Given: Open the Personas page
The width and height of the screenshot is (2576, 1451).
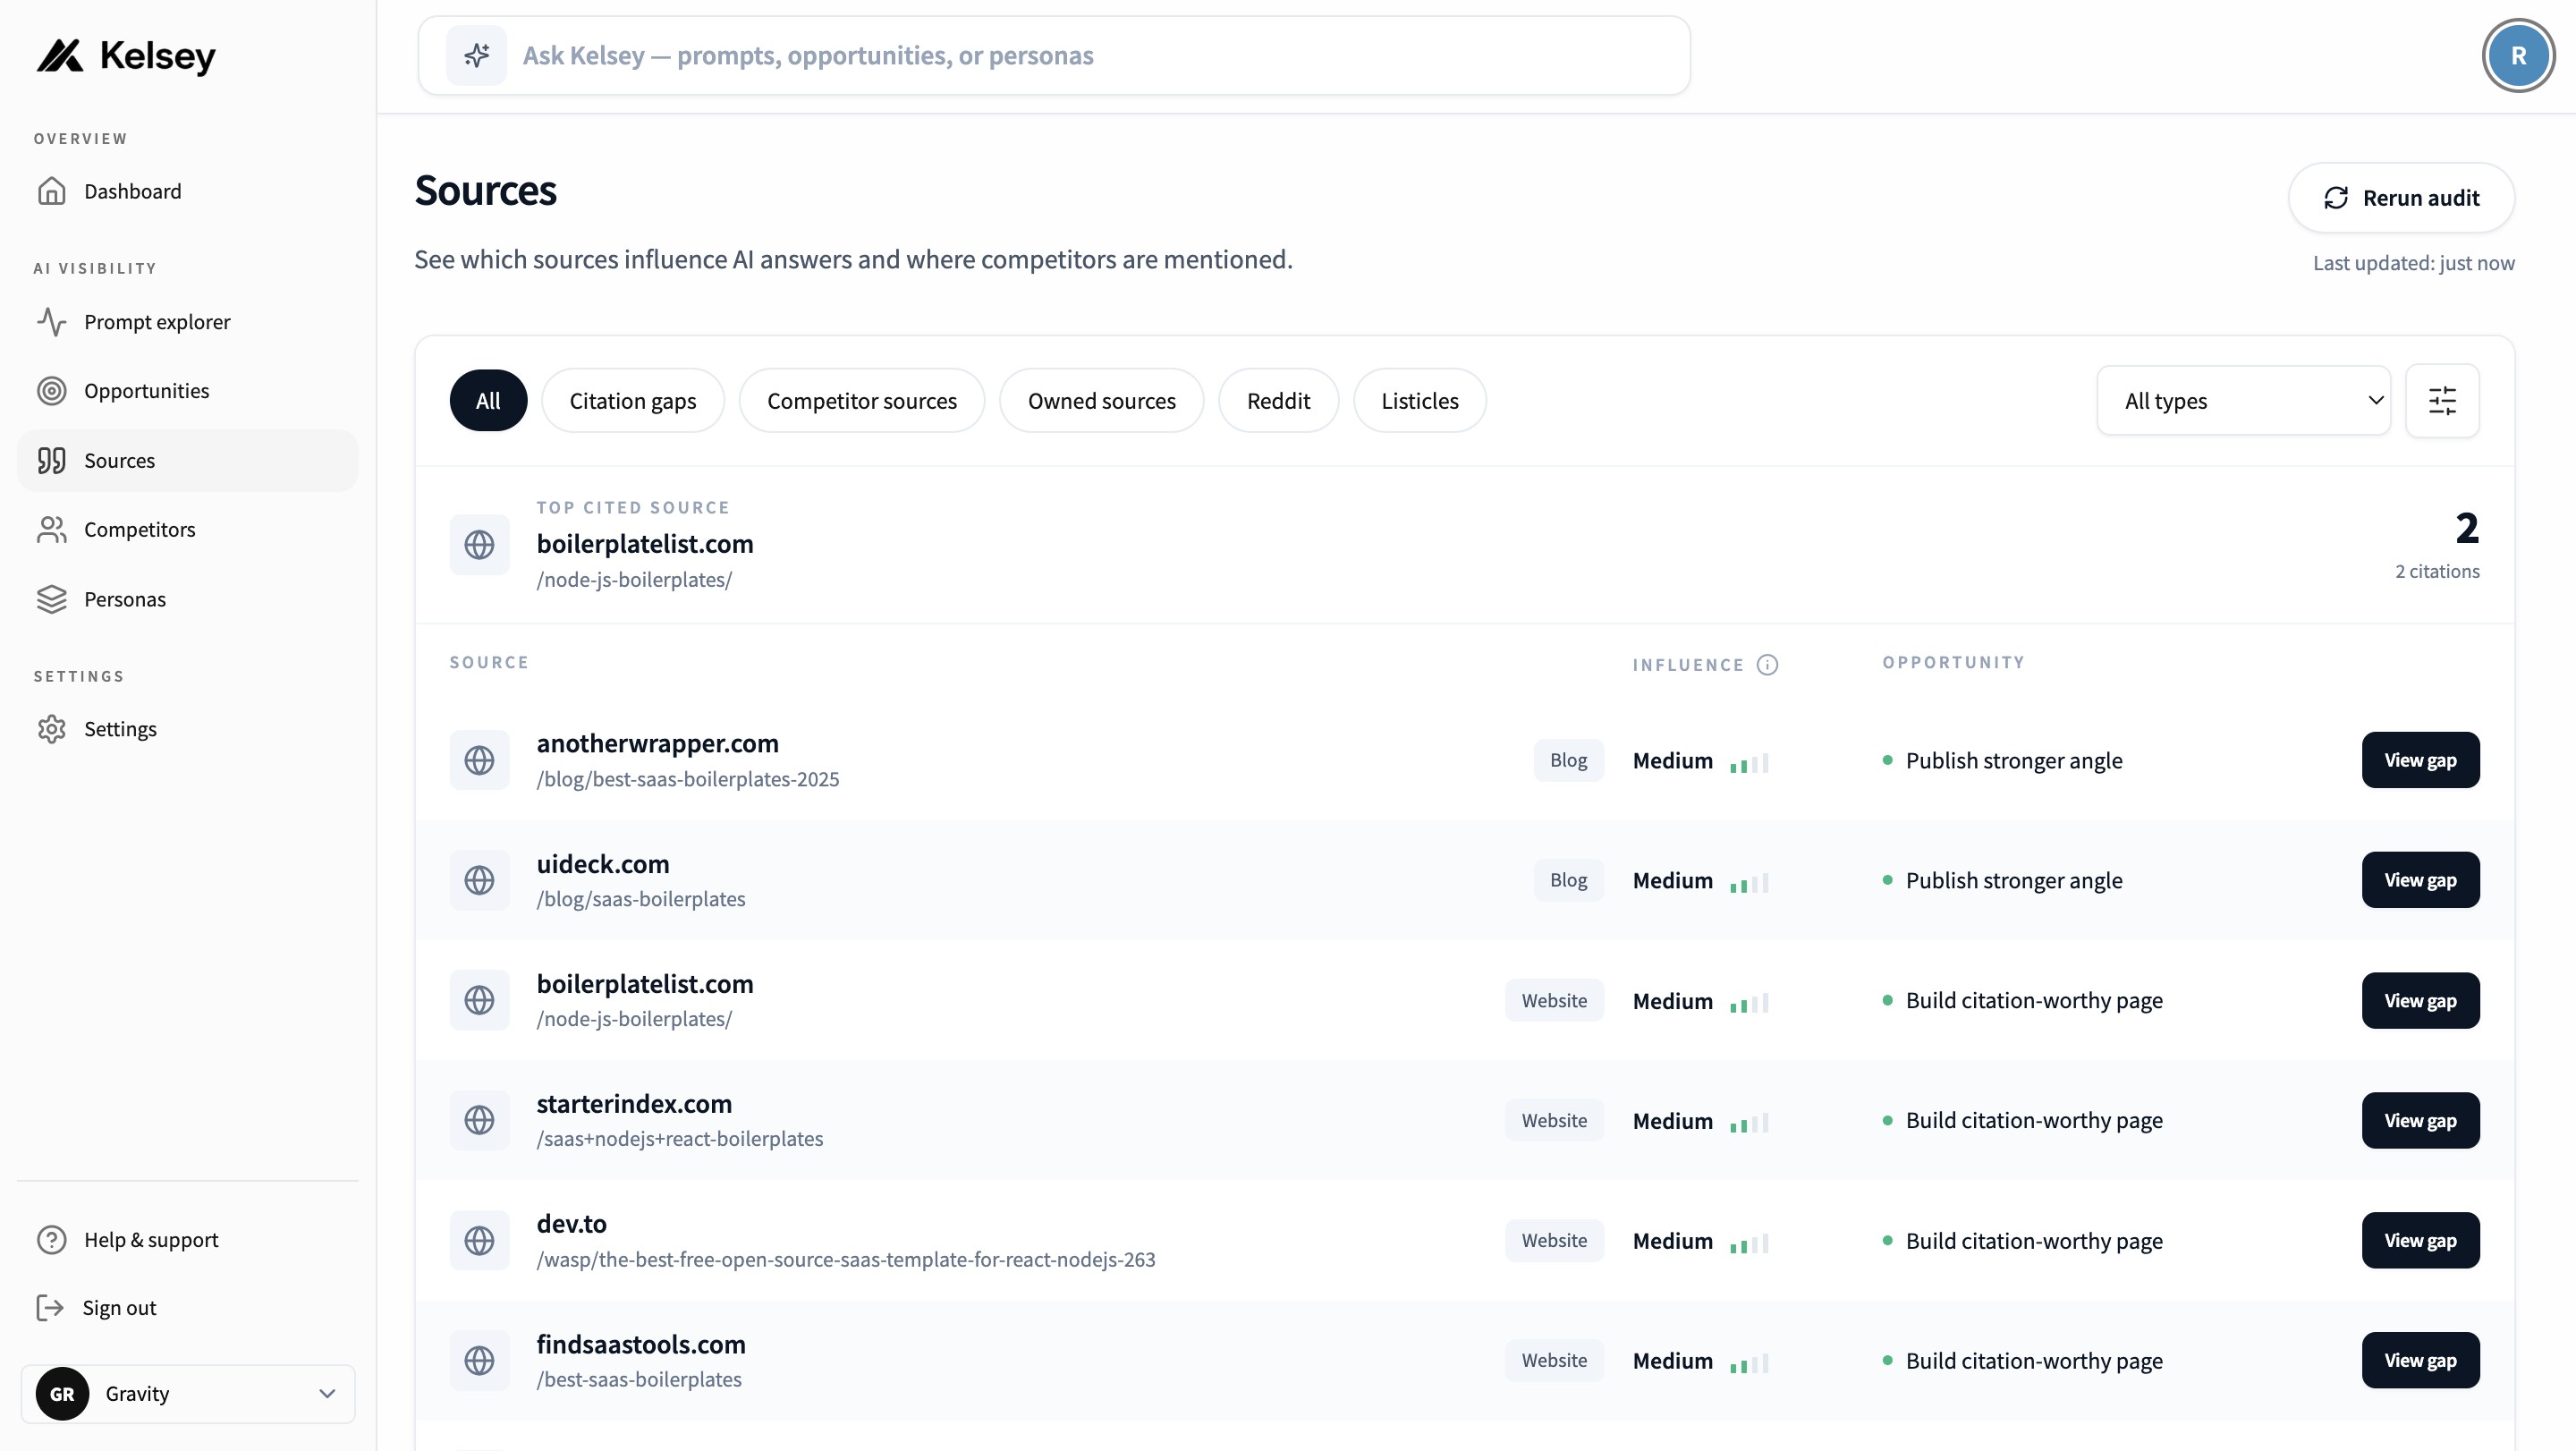Looking at the screenshot, I should (x=188, y=599).
